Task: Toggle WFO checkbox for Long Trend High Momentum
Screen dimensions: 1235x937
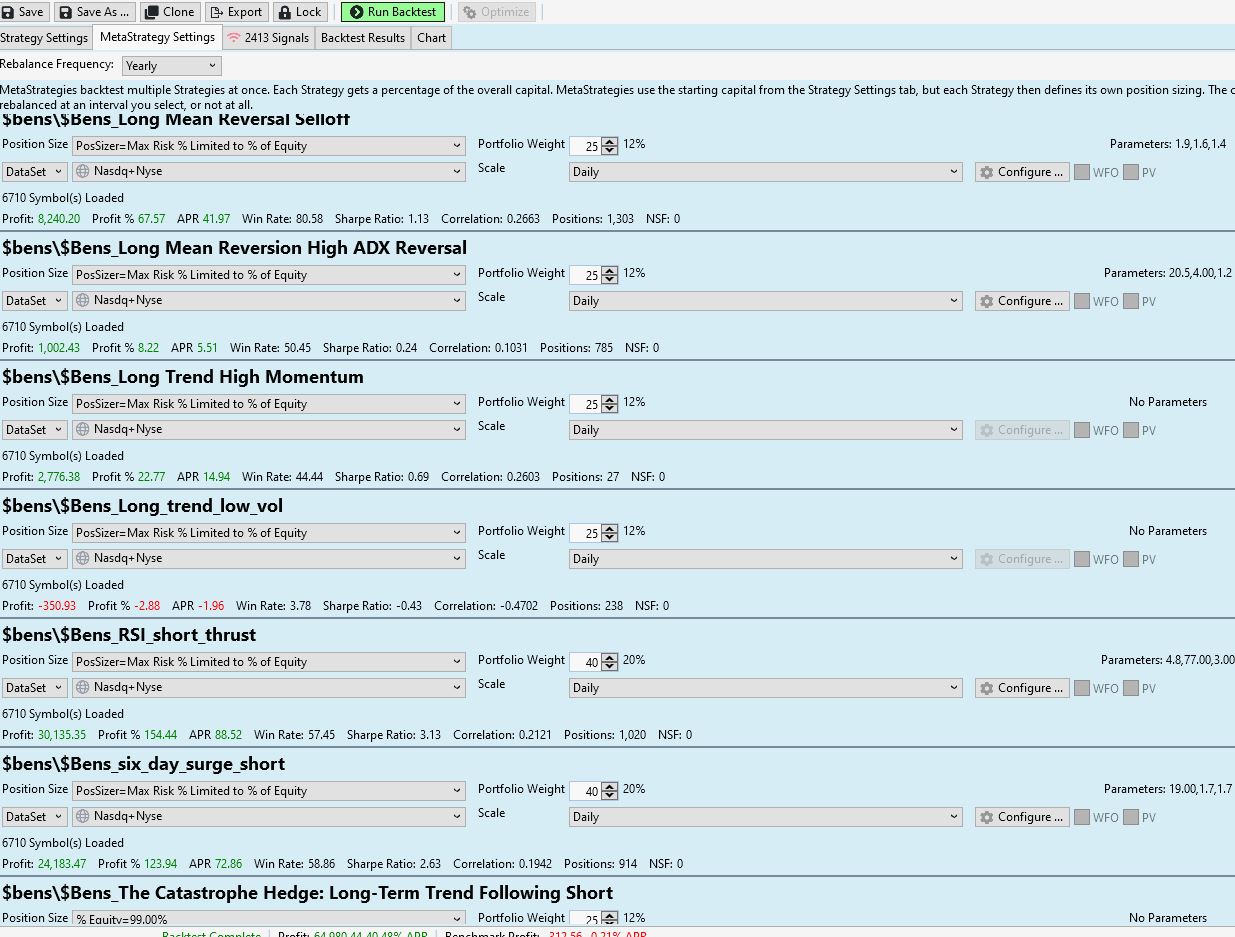Action: click(1082, 430)
